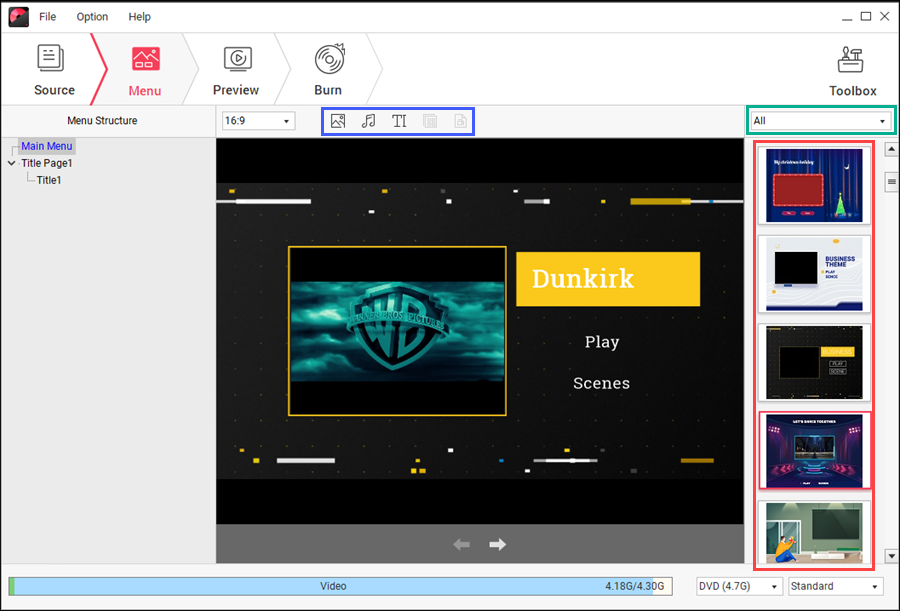Click the background image customization icon

[338, 121]
